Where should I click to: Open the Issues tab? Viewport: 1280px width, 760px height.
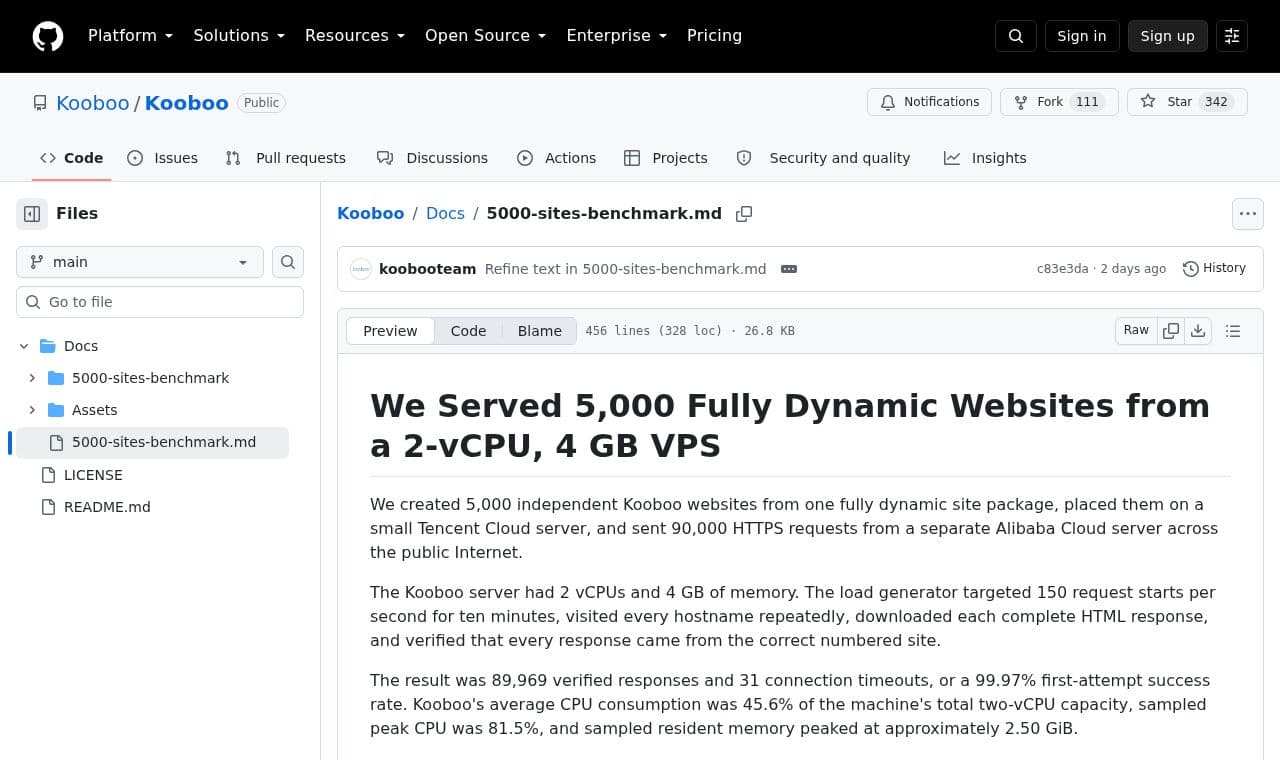tap(163, 158)
